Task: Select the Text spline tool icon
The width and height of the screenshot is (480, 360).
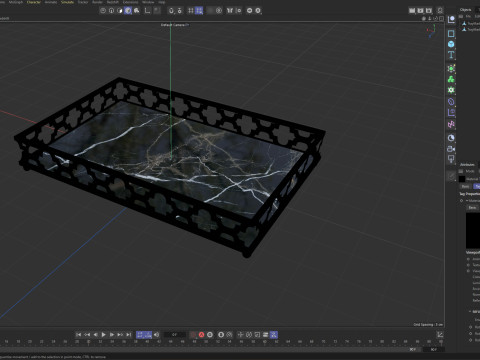Action: pyautogui.click(x=451, y=55)
